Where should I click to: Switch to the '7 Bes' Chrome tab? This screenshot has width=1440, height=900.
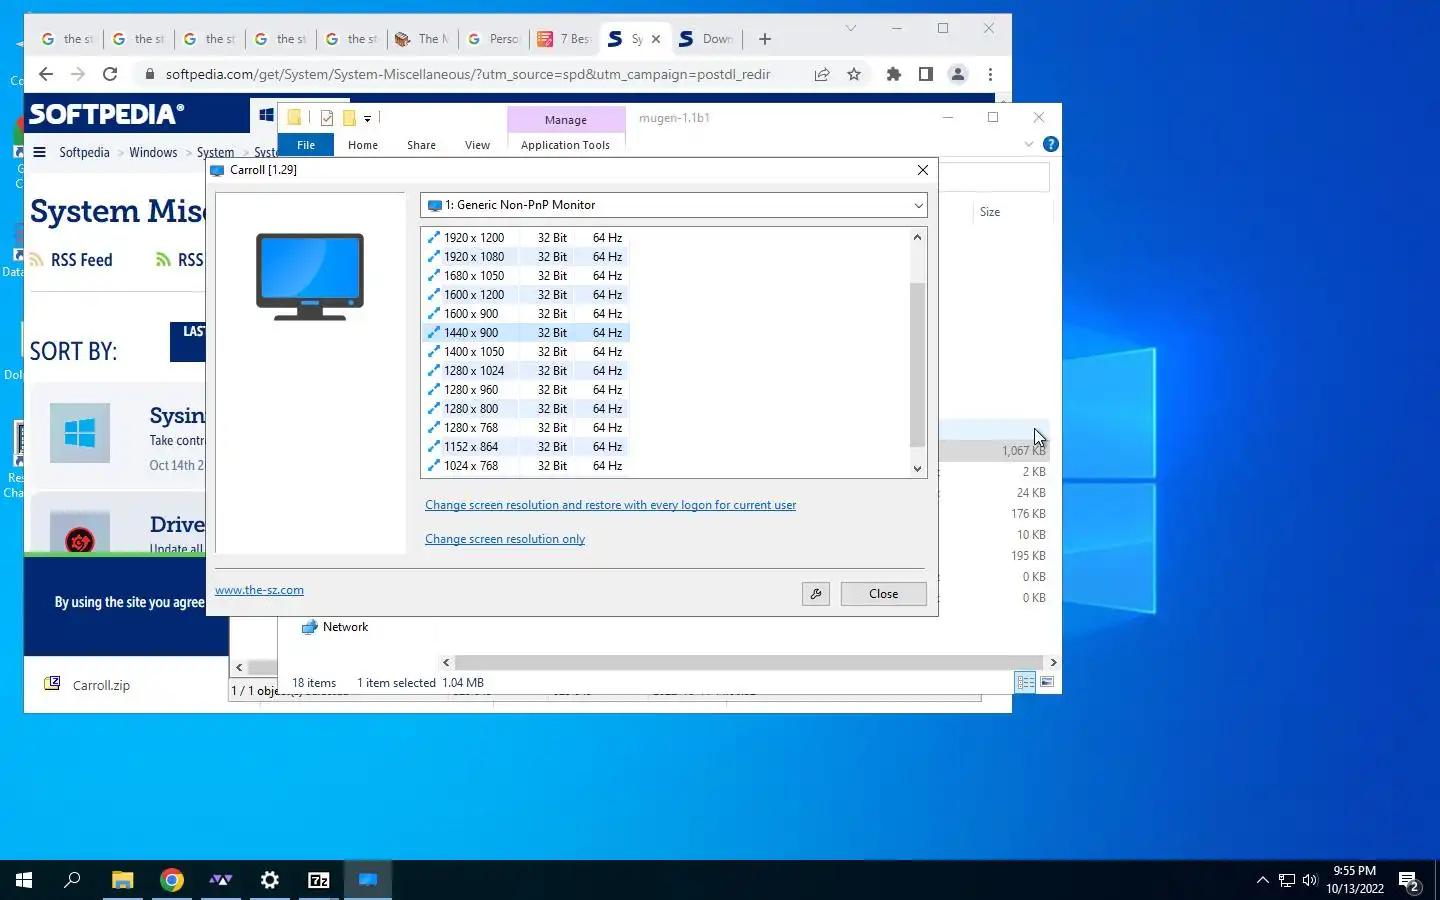565,39
